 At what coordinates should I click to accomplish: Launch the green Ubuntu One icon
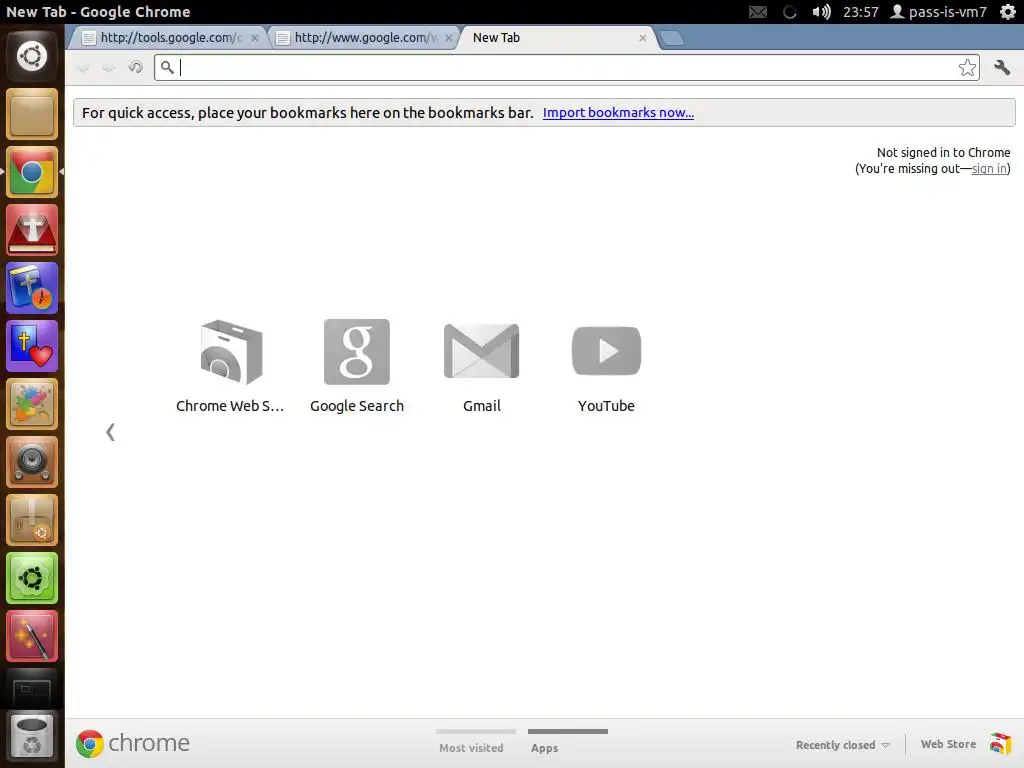point(32,579)
